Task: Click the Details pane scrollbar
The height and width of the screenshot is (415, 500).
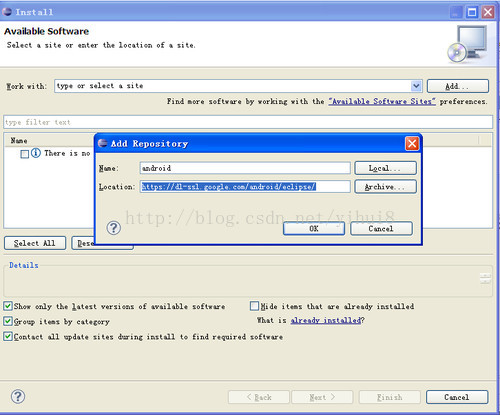Action: (x=485, y=279)
